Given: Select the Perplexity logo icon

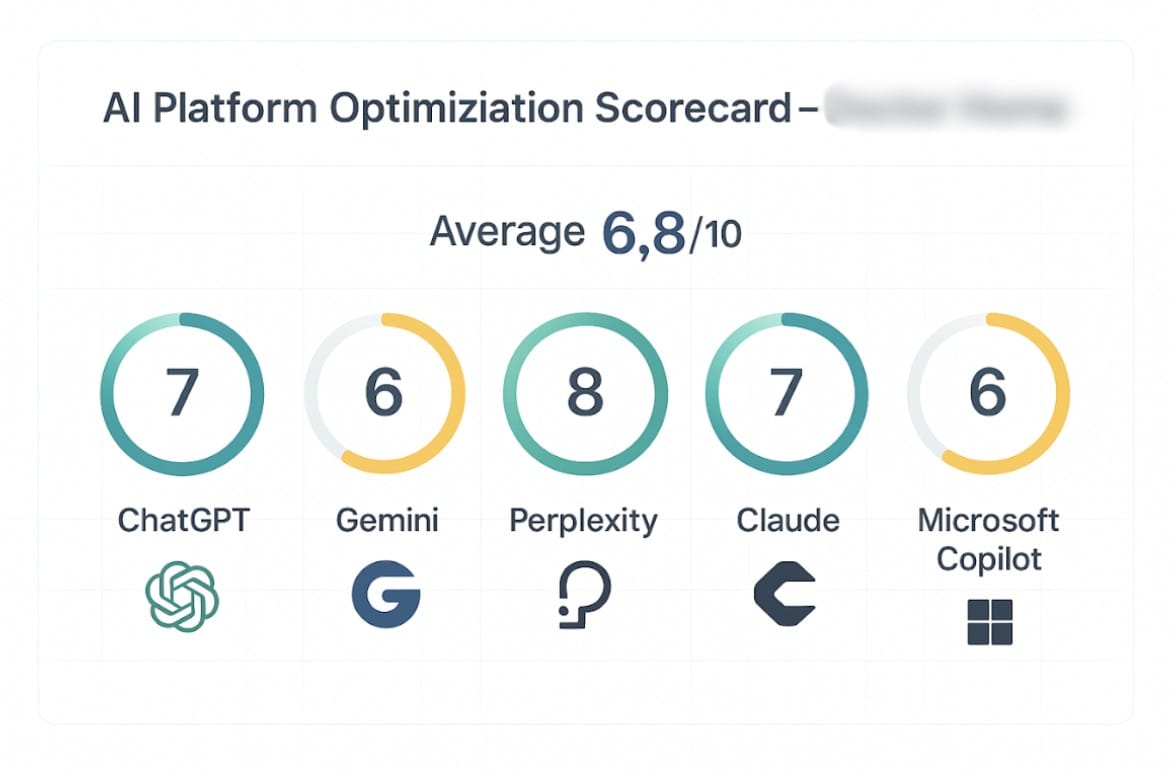Looking at the screenshot, I should click(x=584, y=597).
